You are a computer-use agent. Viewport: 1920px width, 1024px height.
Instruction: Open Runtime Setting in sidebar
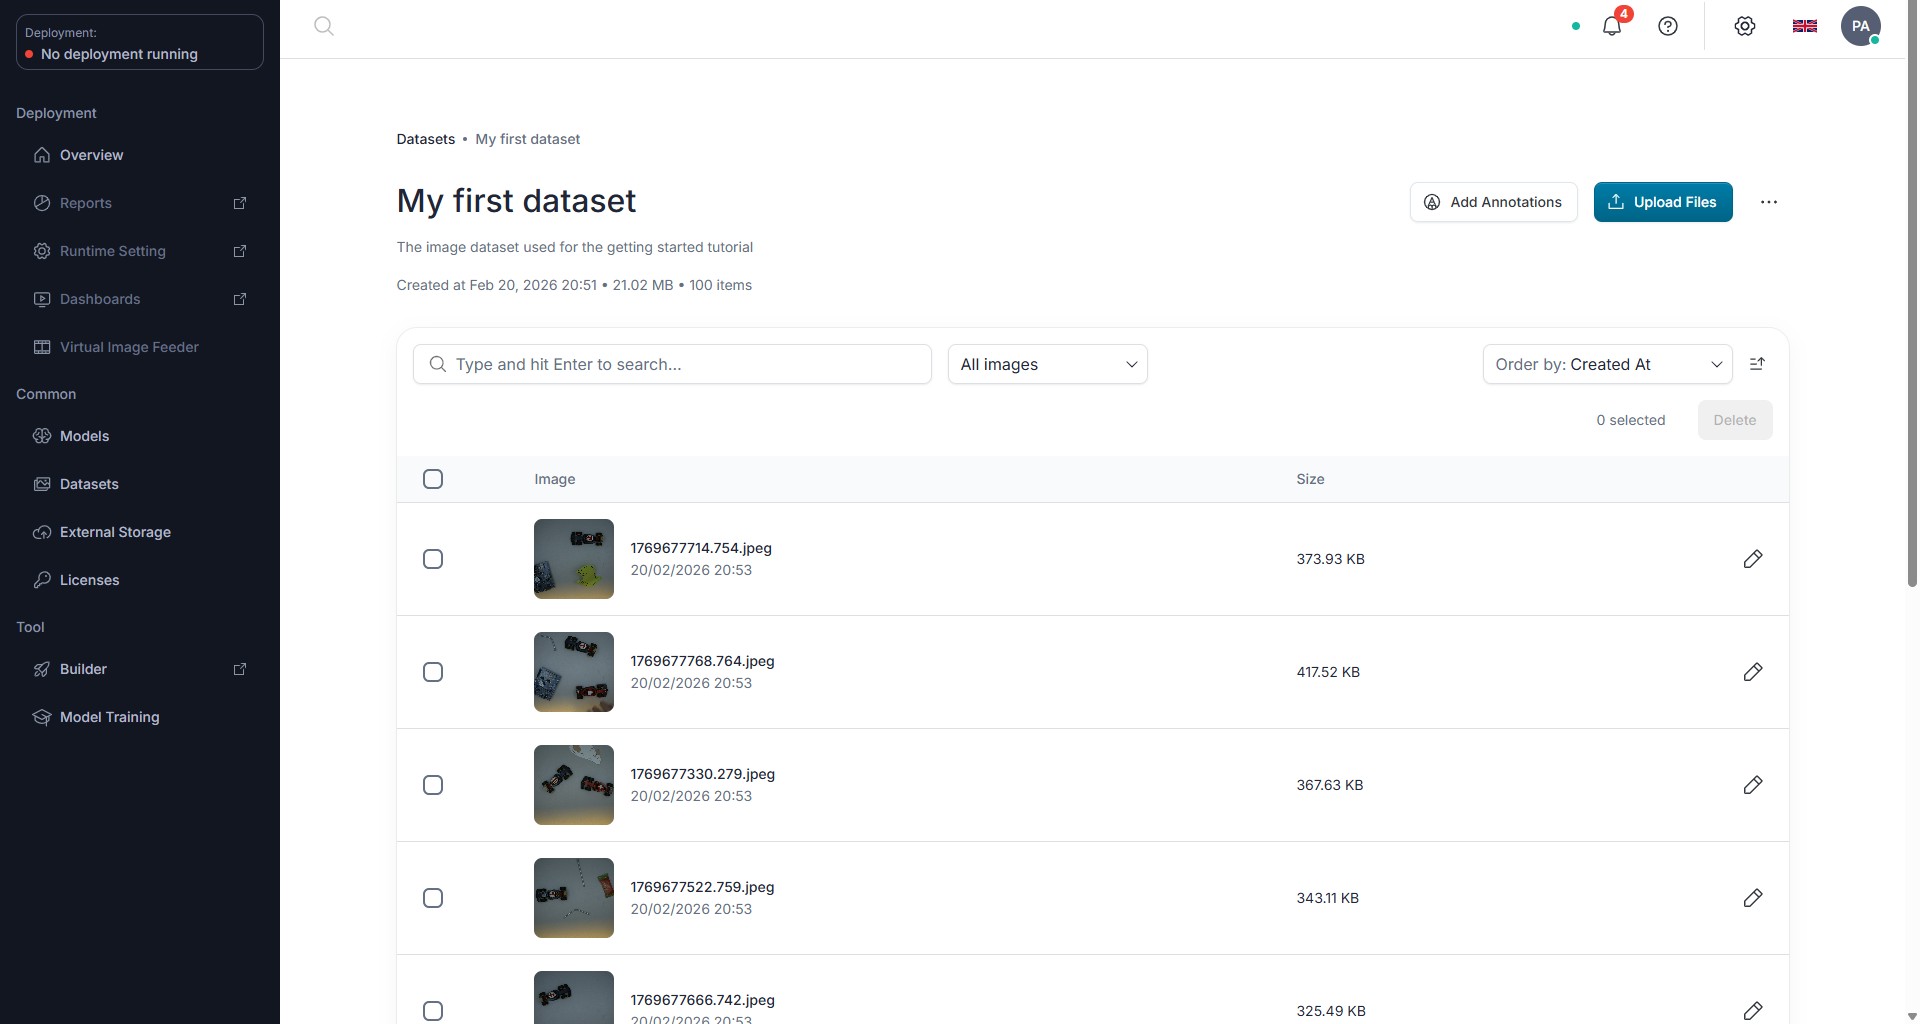140,251
